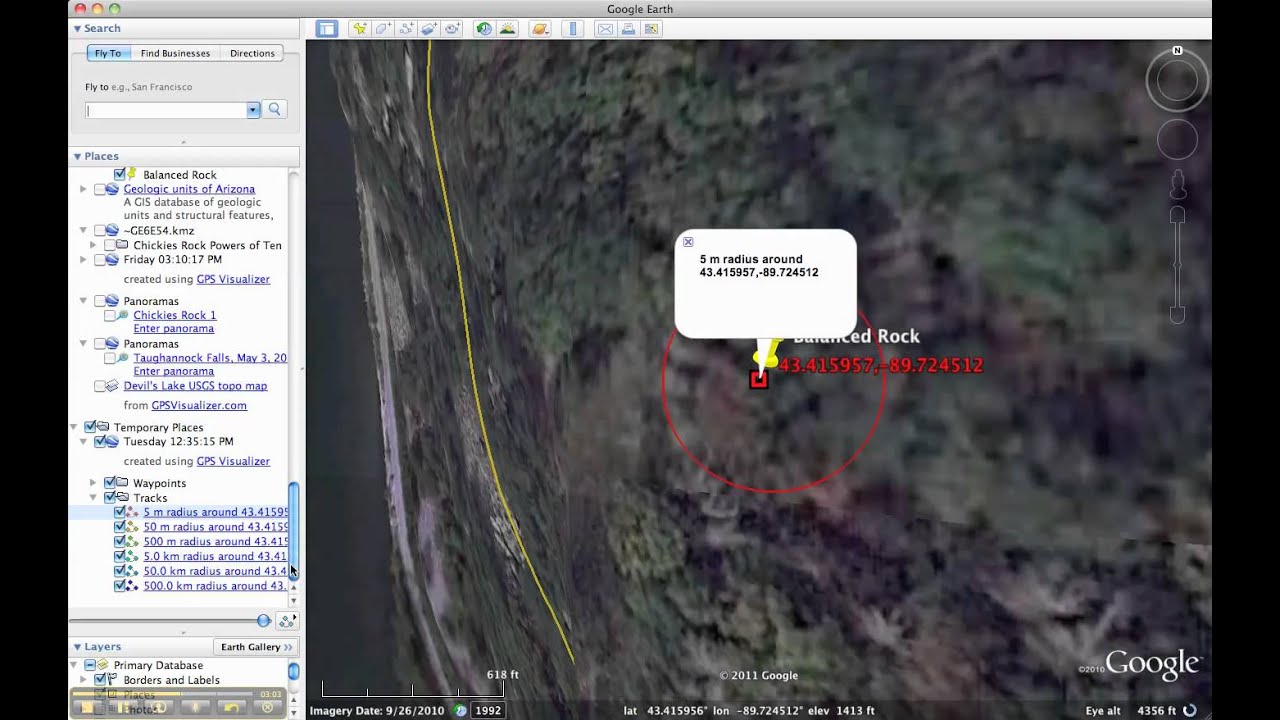Toggle the Borders and Labels layer checkbox
Screen dimensions: 1280x720
click(x=100, y=680)
